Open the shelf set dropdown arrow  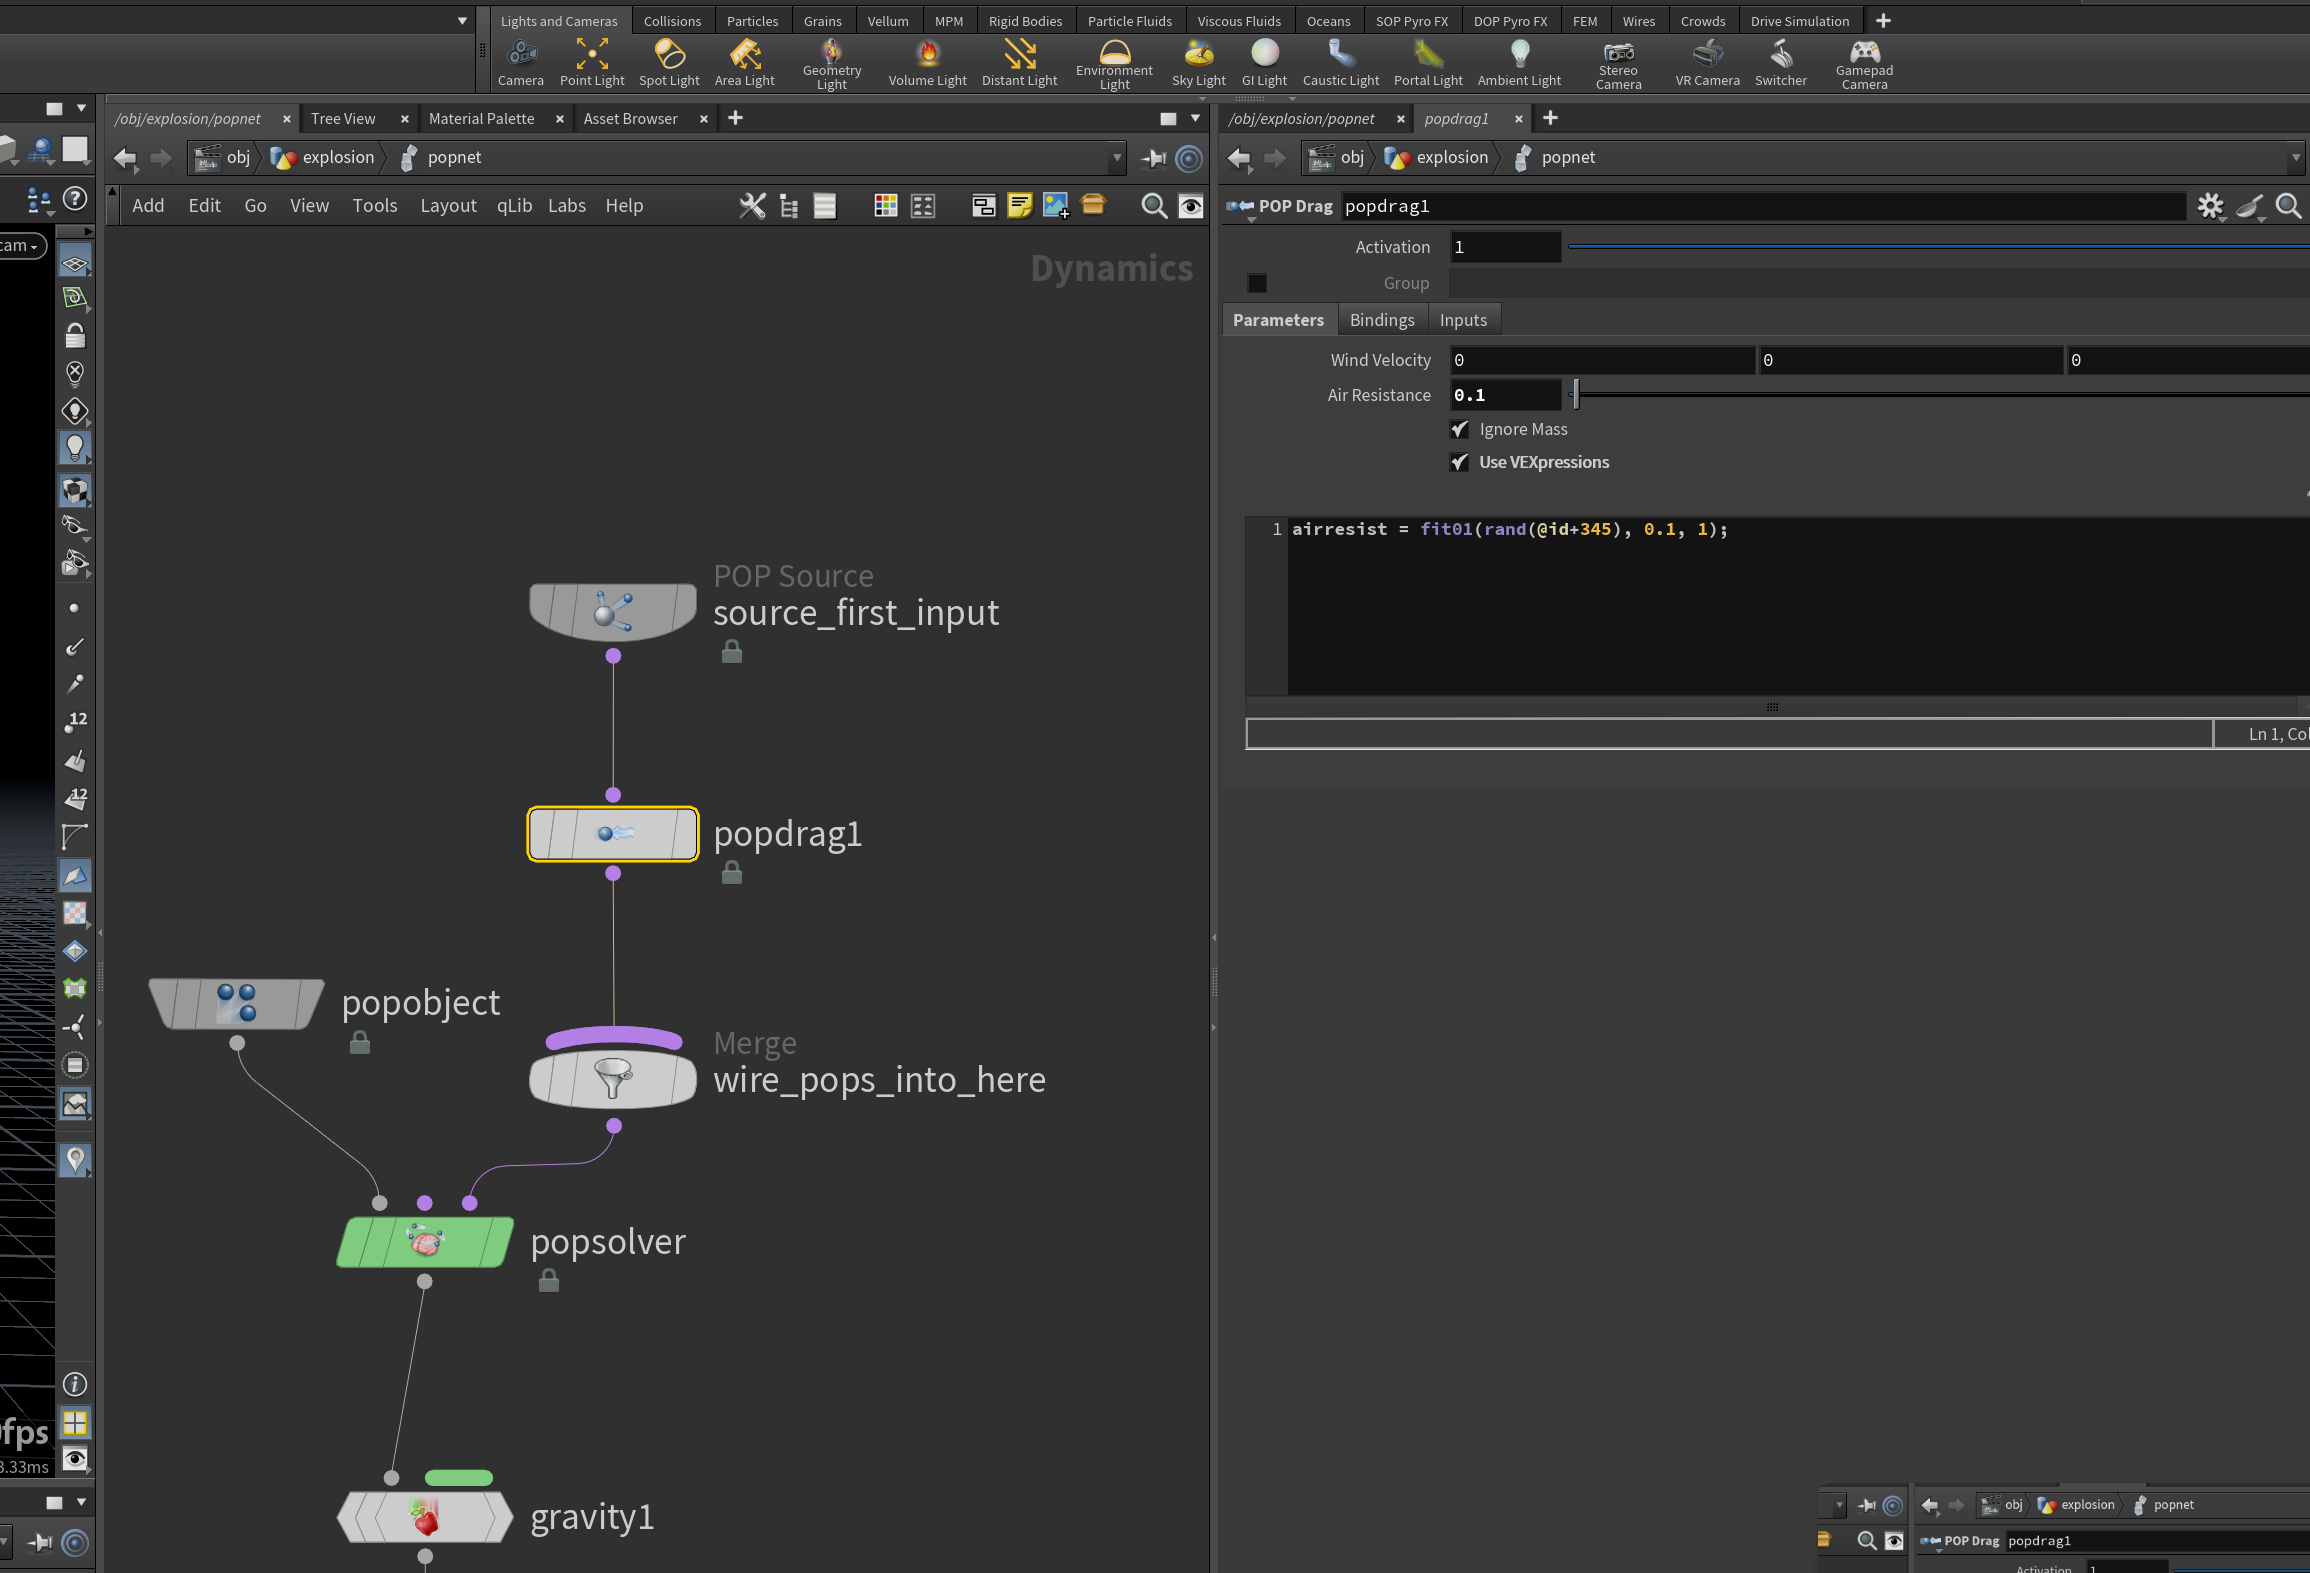coord(462,21)
